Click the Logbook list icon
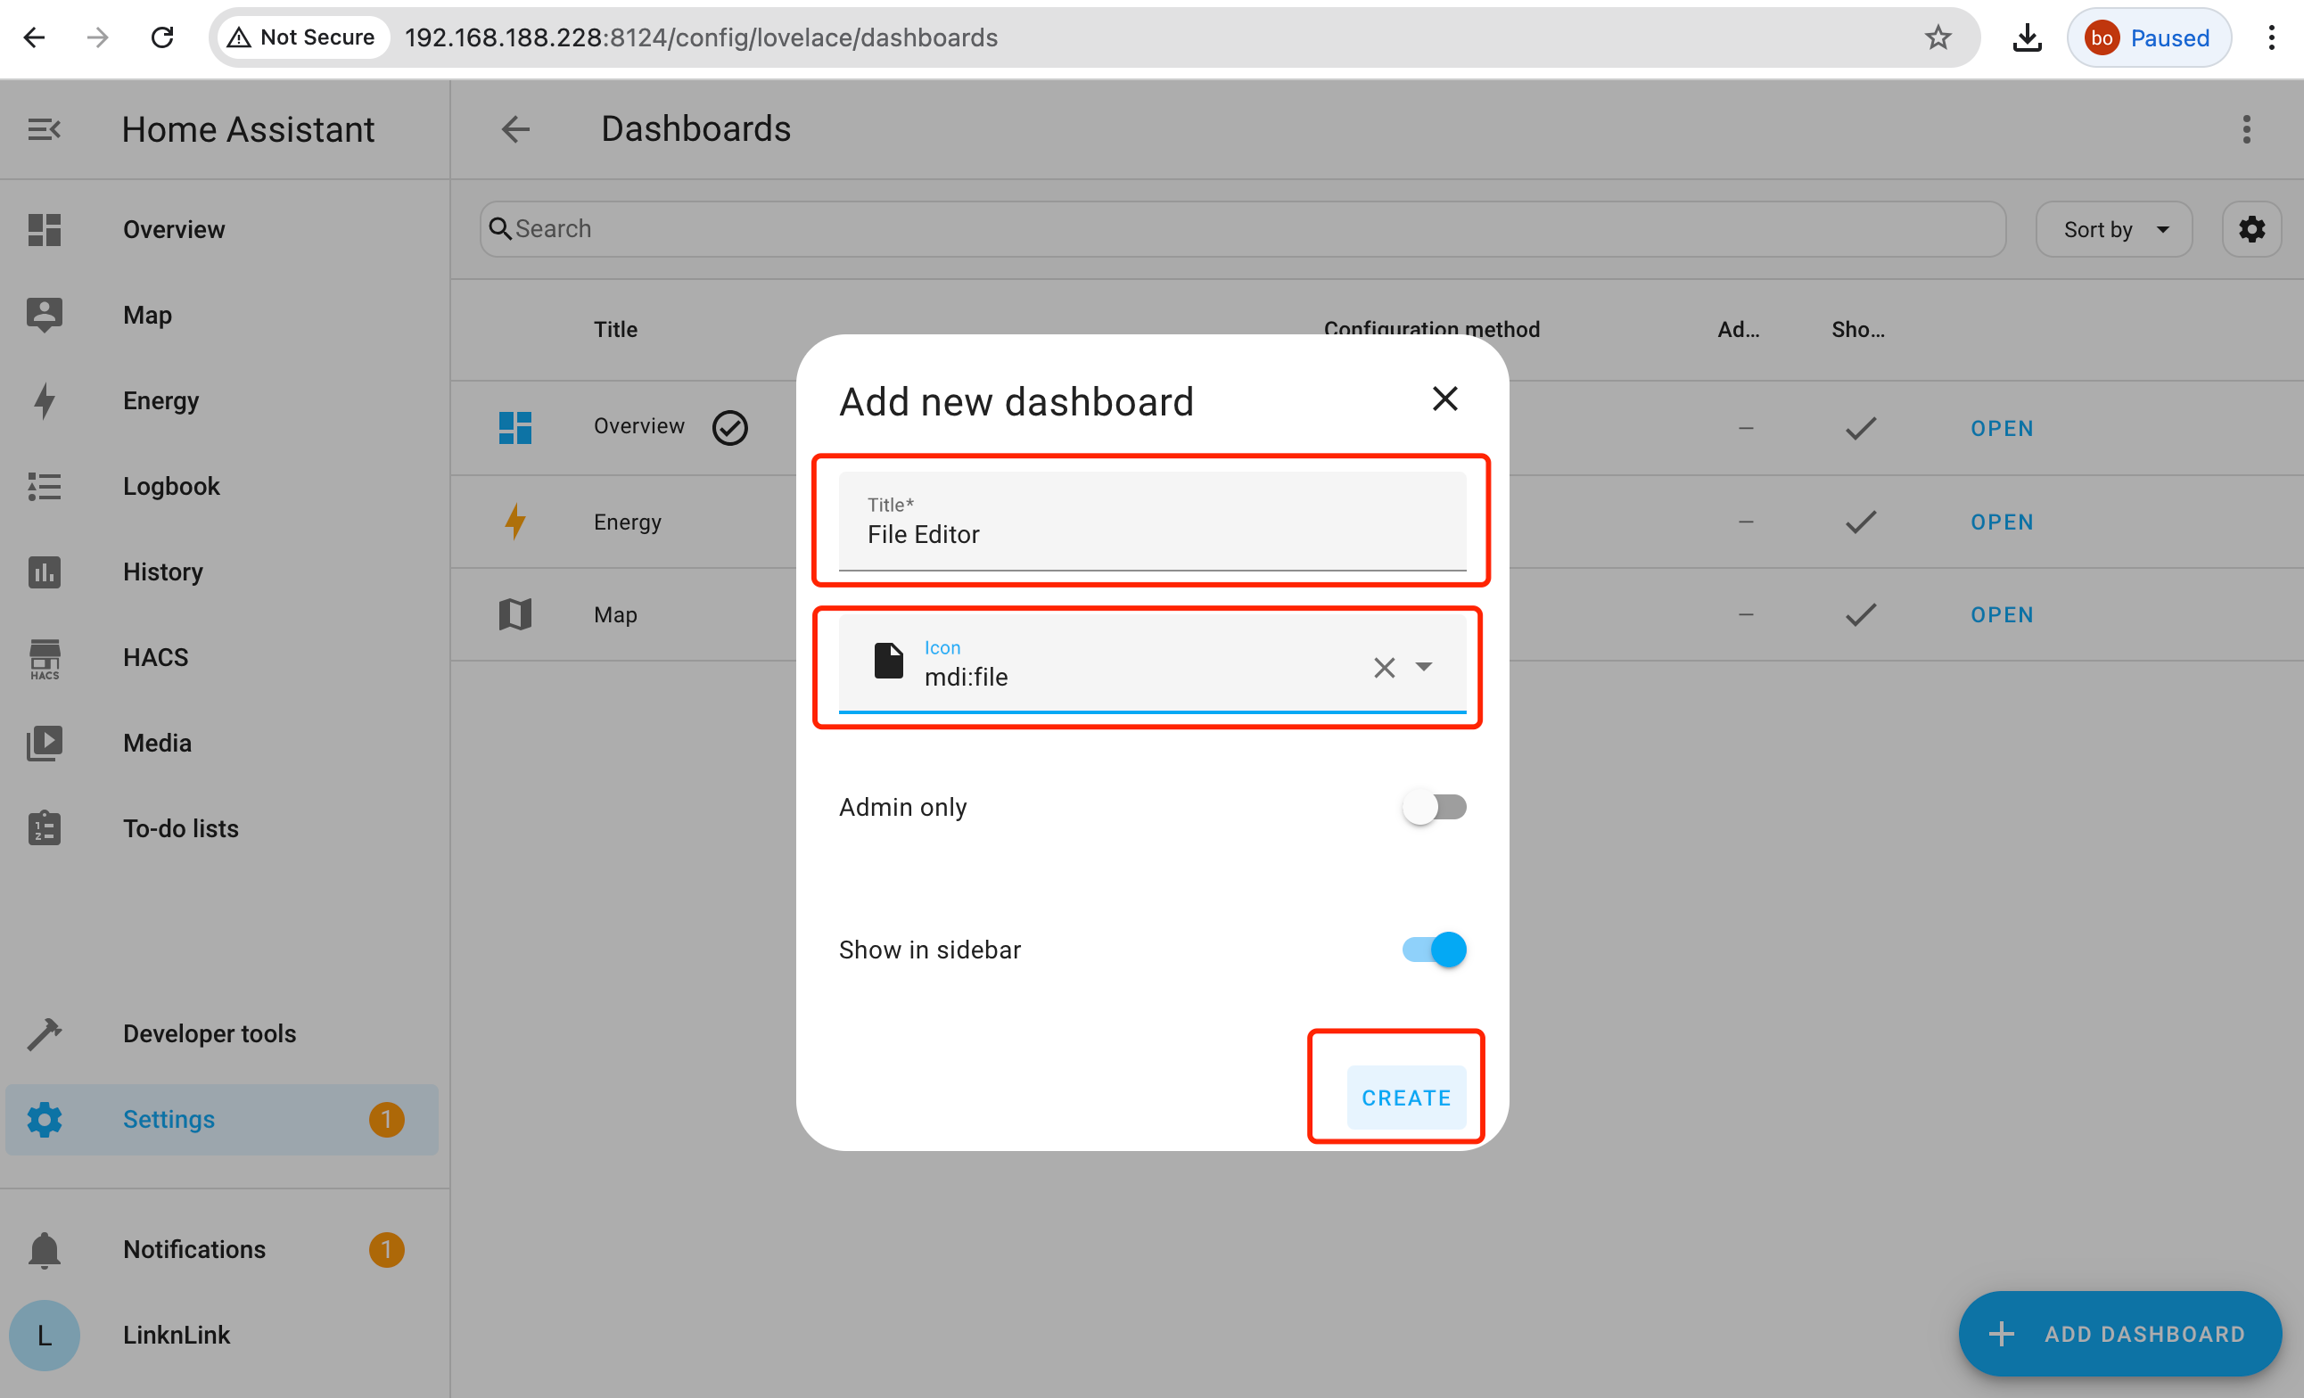Screen dimensions: 2304x1398 44,487
